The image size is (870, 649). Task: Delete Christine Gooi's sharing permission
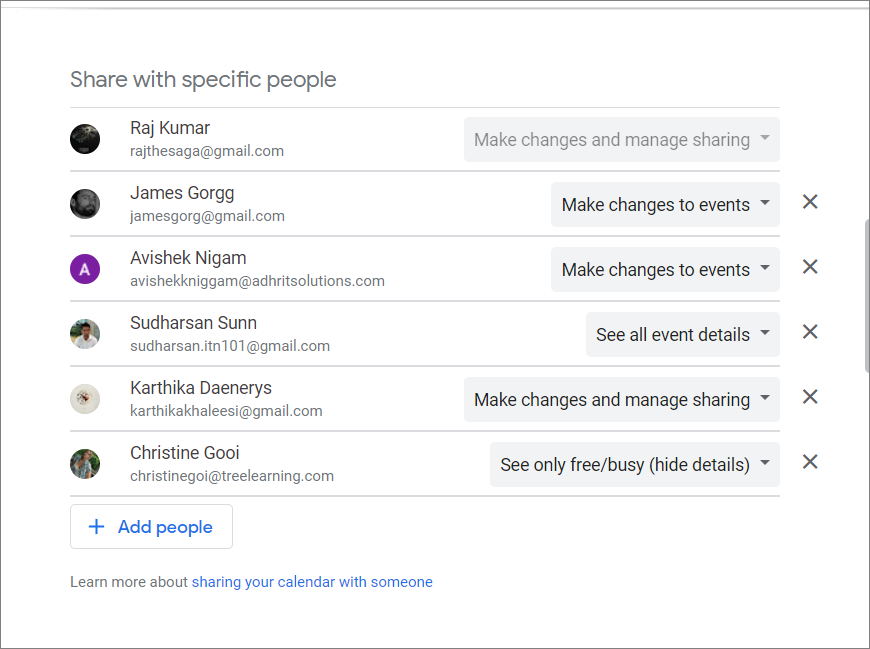tap(810, 462)
